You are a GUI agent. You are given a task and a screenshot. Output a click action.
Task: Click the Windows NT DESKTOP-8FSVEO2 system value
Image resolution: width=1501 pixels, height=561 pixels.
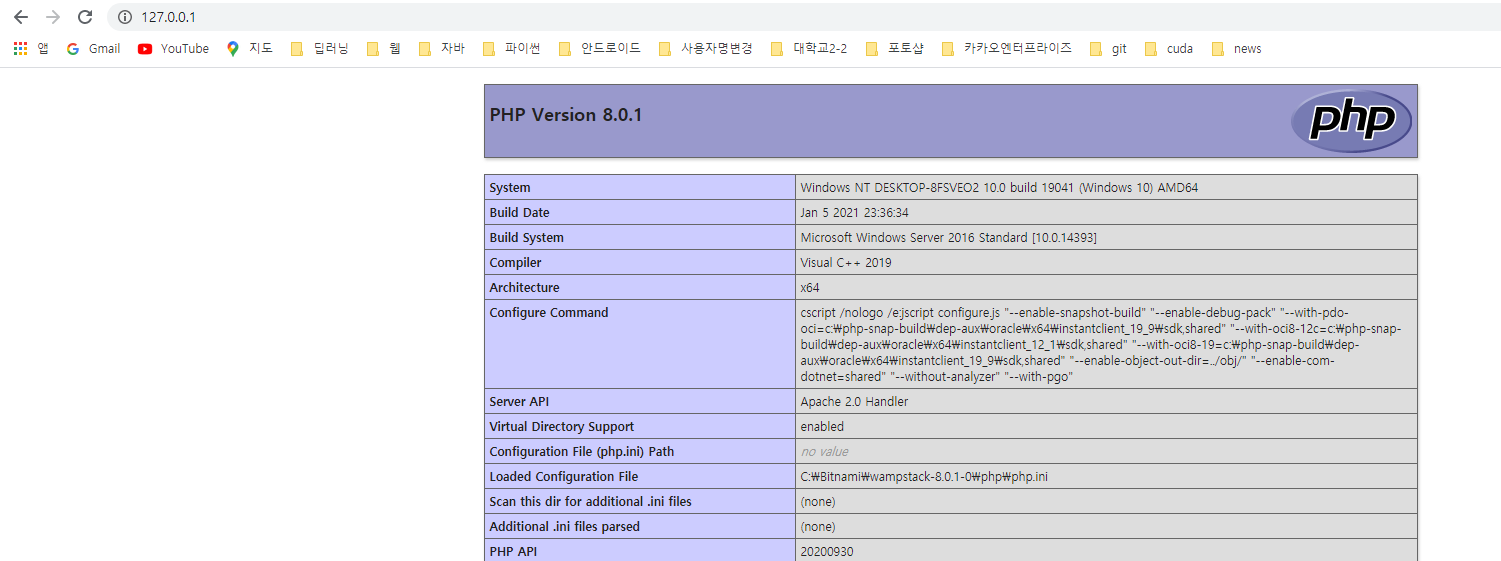click(999, 188)
